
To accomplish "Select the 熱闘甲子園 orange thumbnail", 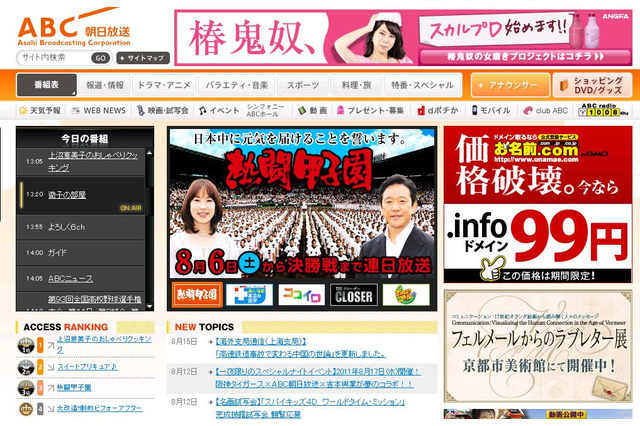I will pyautogui.click(x=197, y=295).
